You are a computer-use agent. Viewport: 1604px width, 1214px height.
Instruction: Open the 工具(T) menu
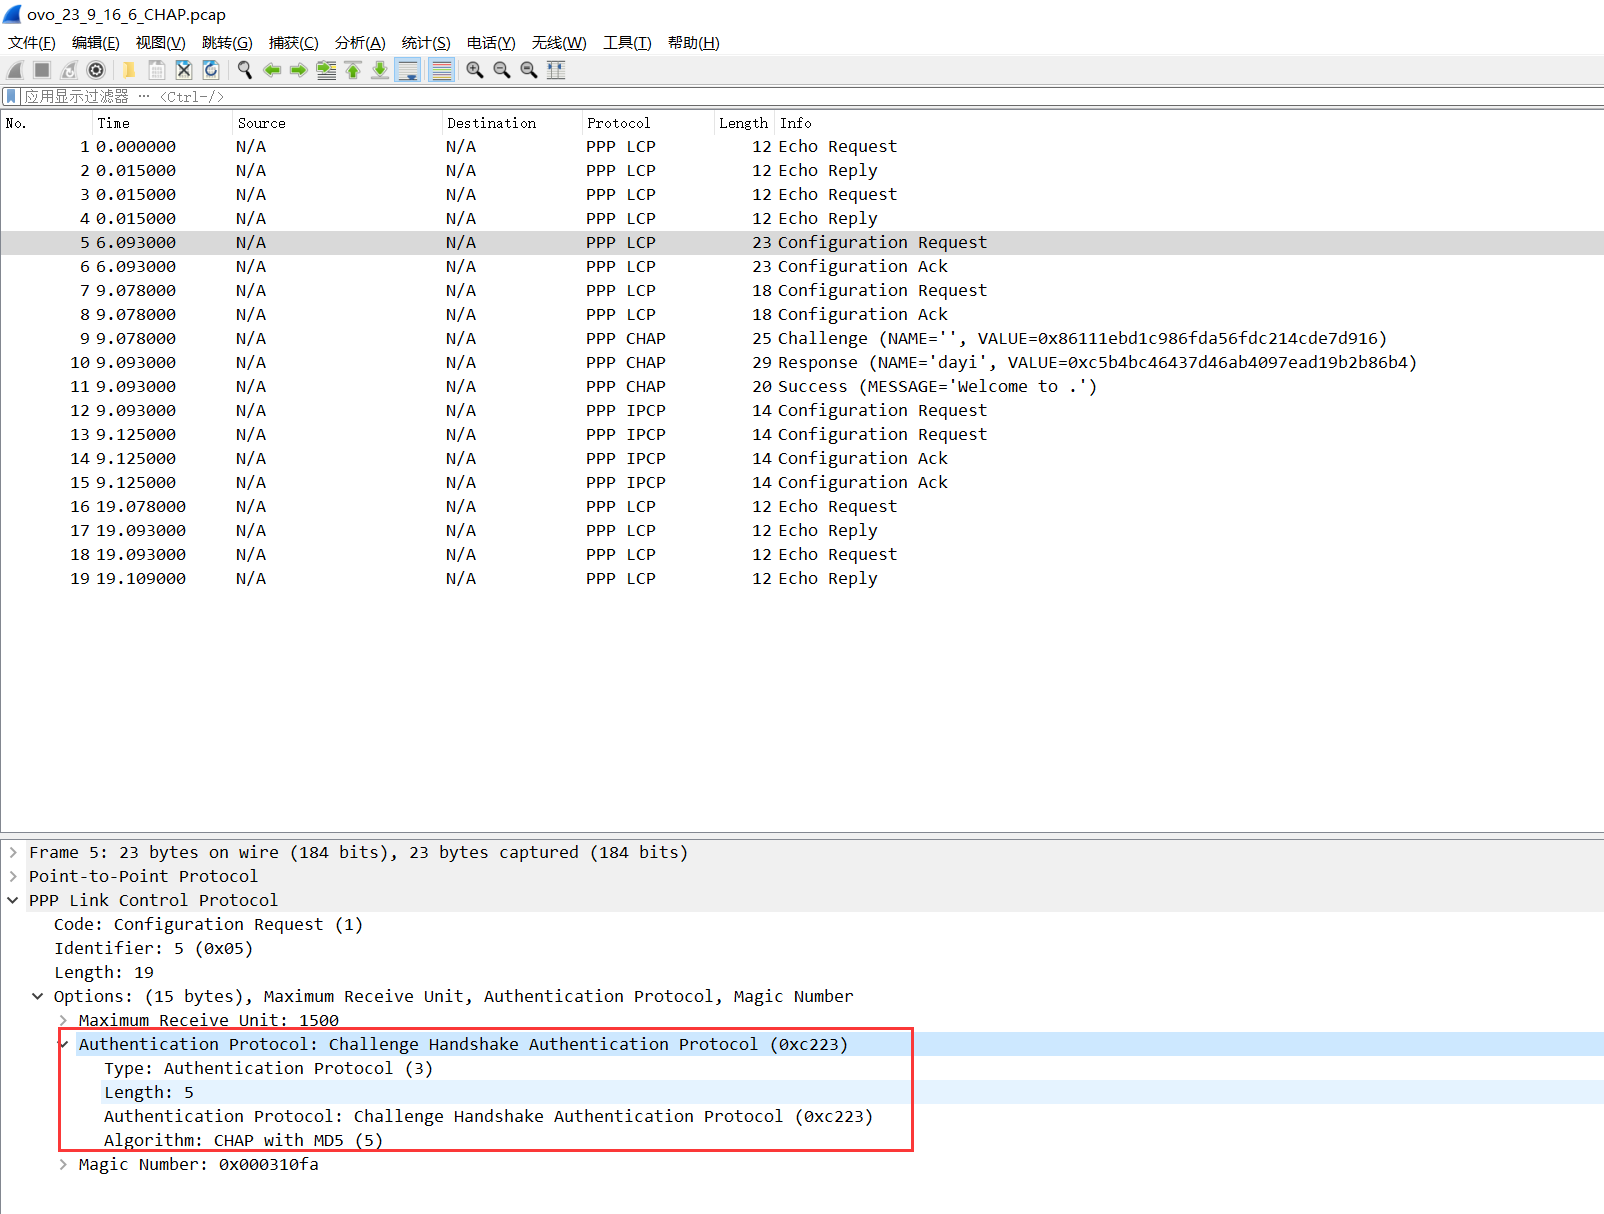[627, 43]
